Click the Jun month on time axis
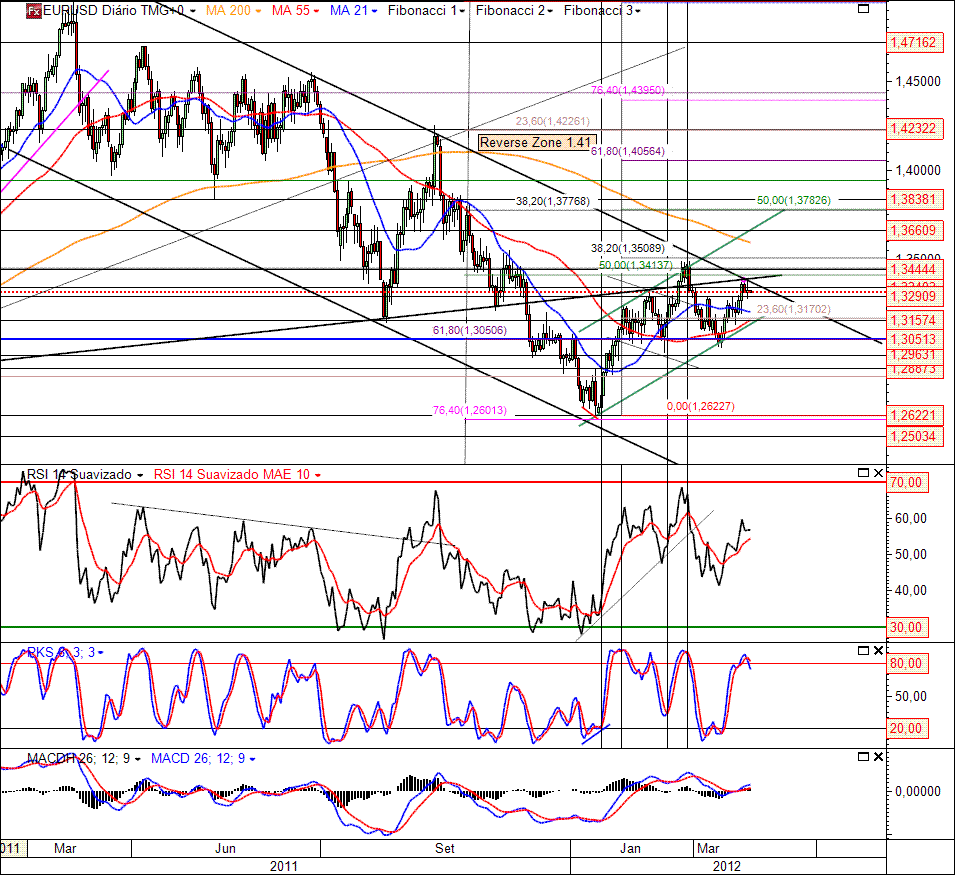 click(225, 848)
